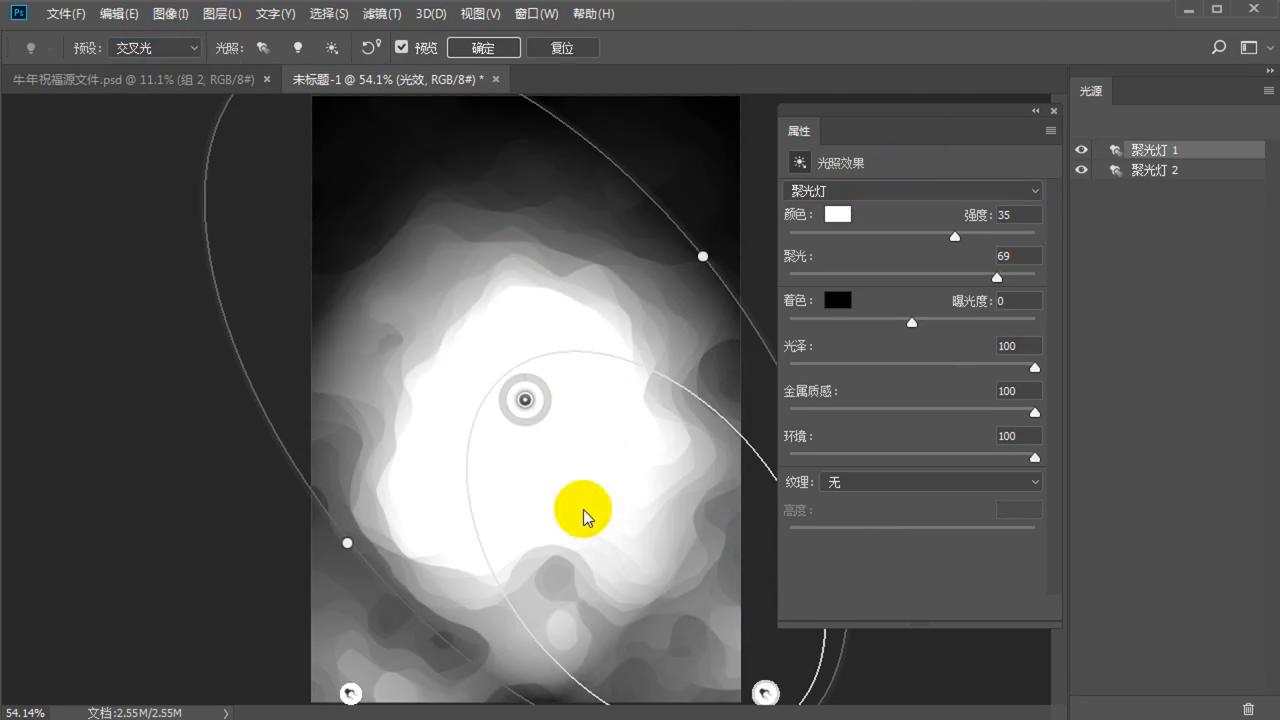
Task: Hide 聚光灯 1 using its eye icon
Action: click(1081, 150)
